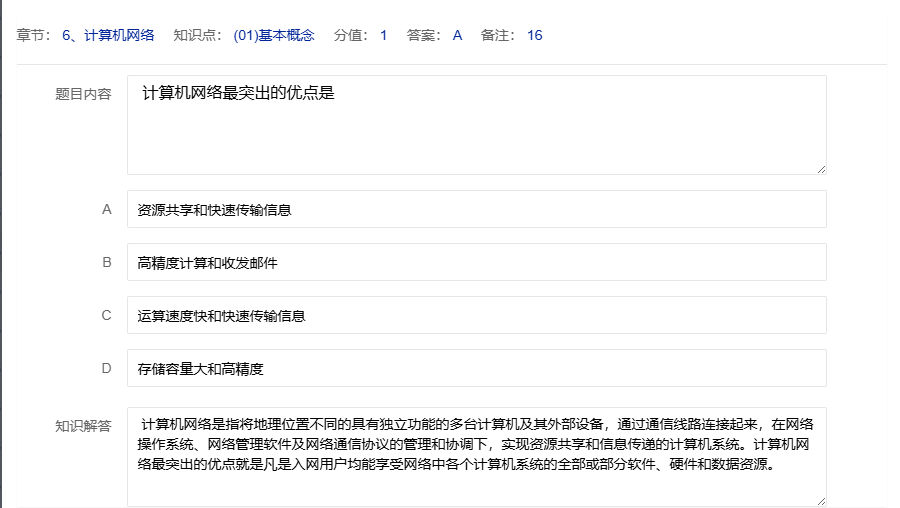
Task: Click the 题目内容 question text area
Action: [x=476, y=125]
